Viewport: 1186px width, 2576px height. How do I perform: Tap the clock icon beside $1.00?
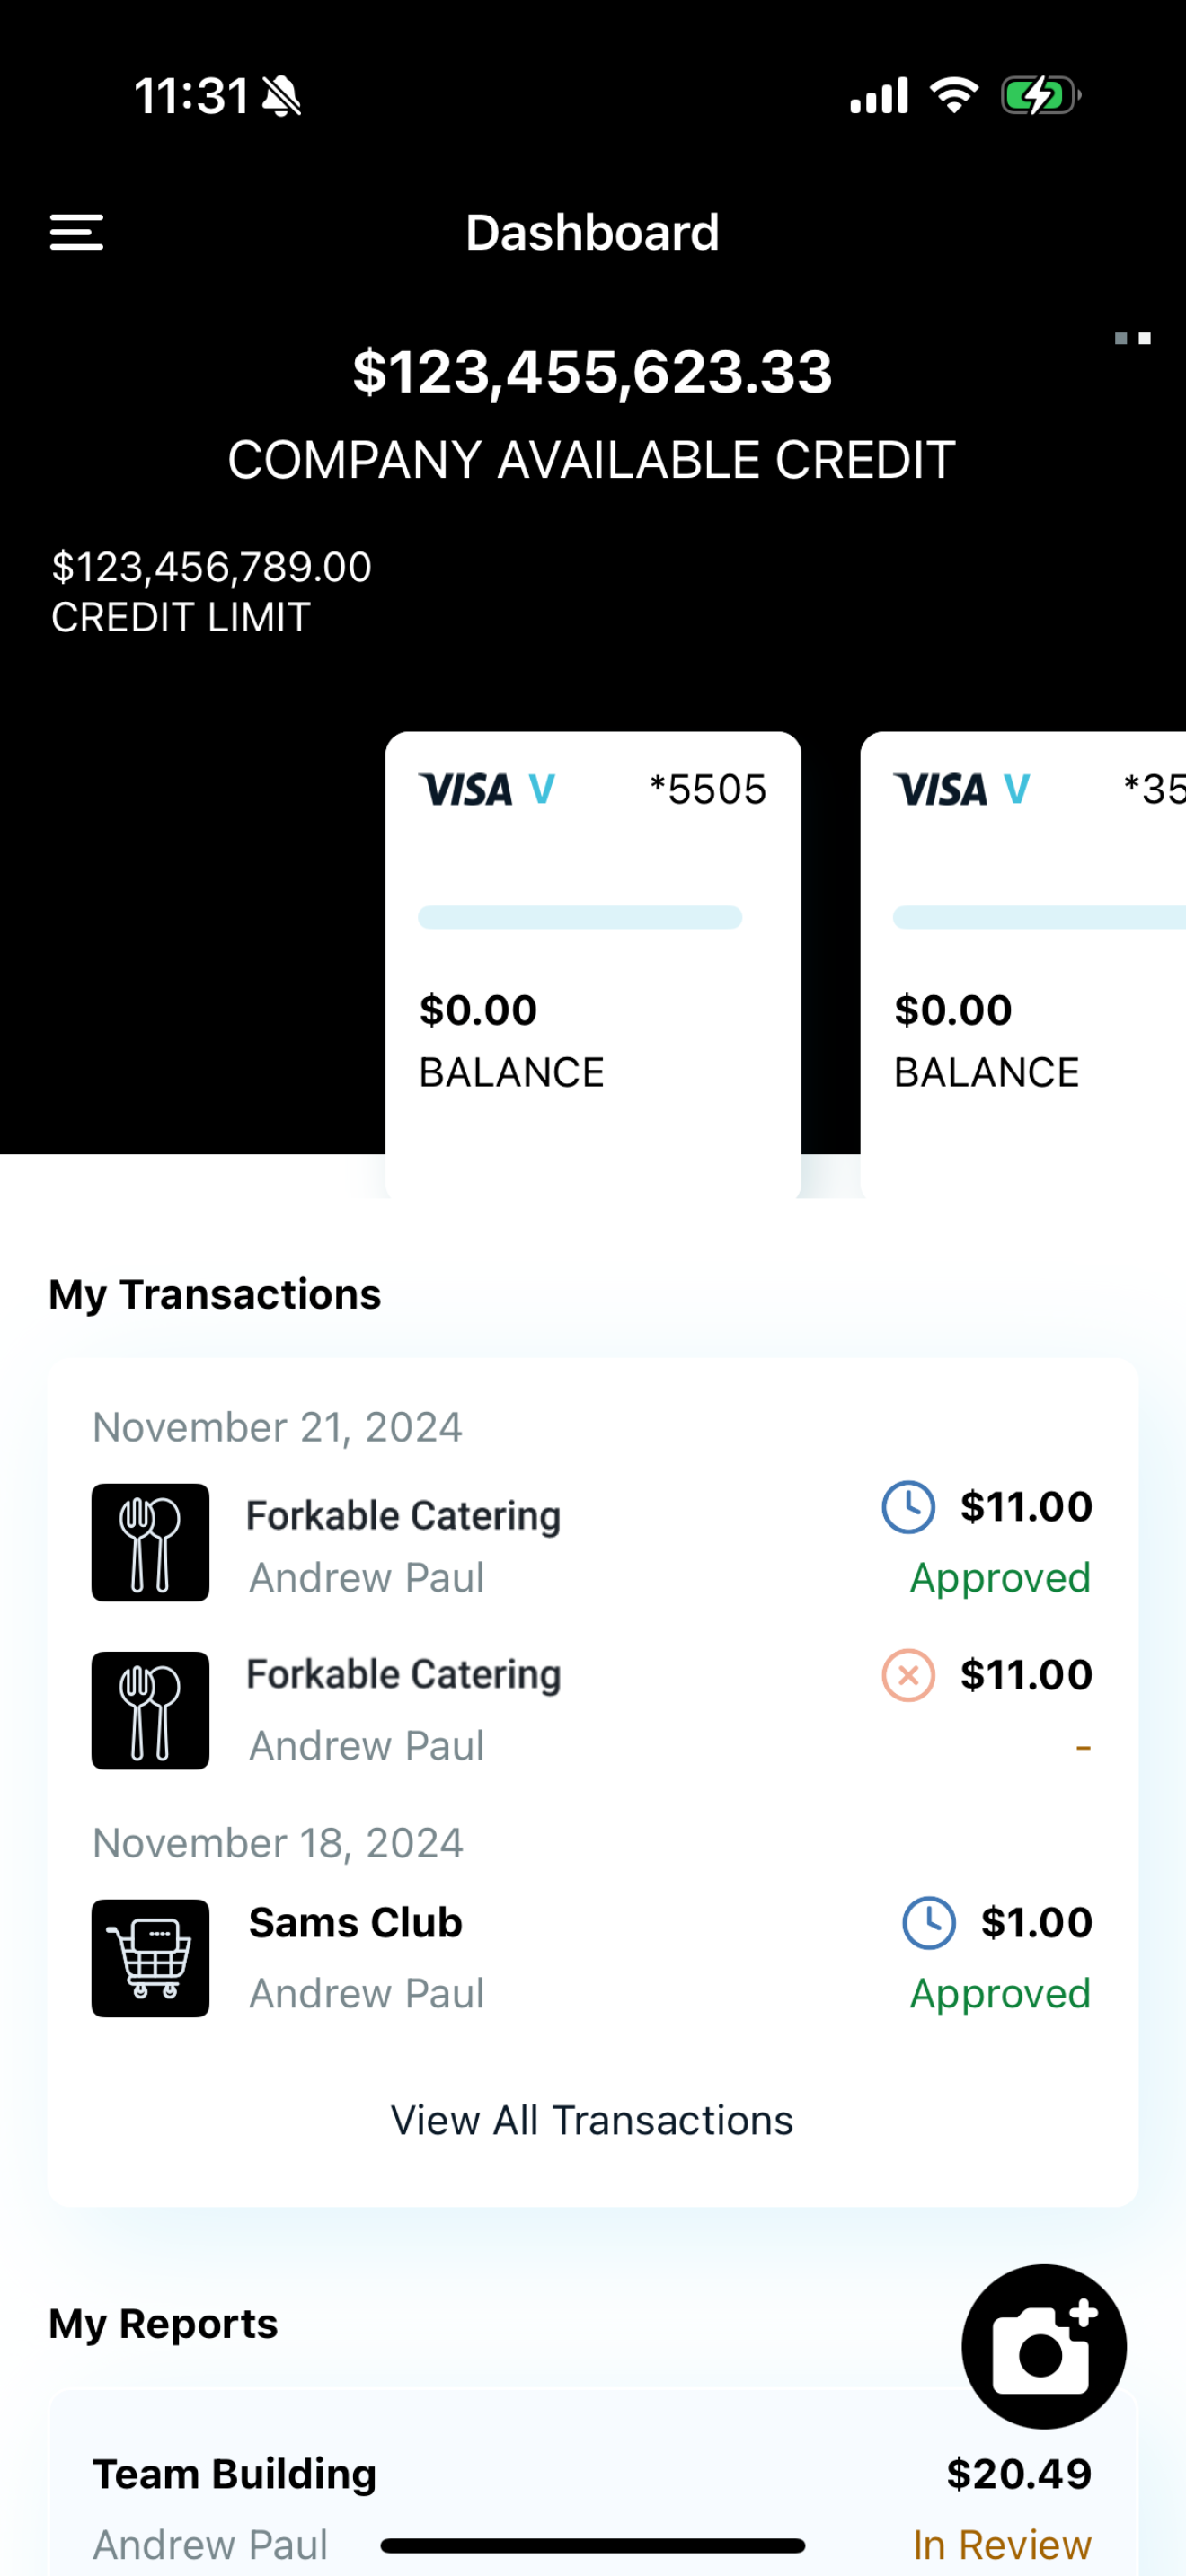point(929,1923)
